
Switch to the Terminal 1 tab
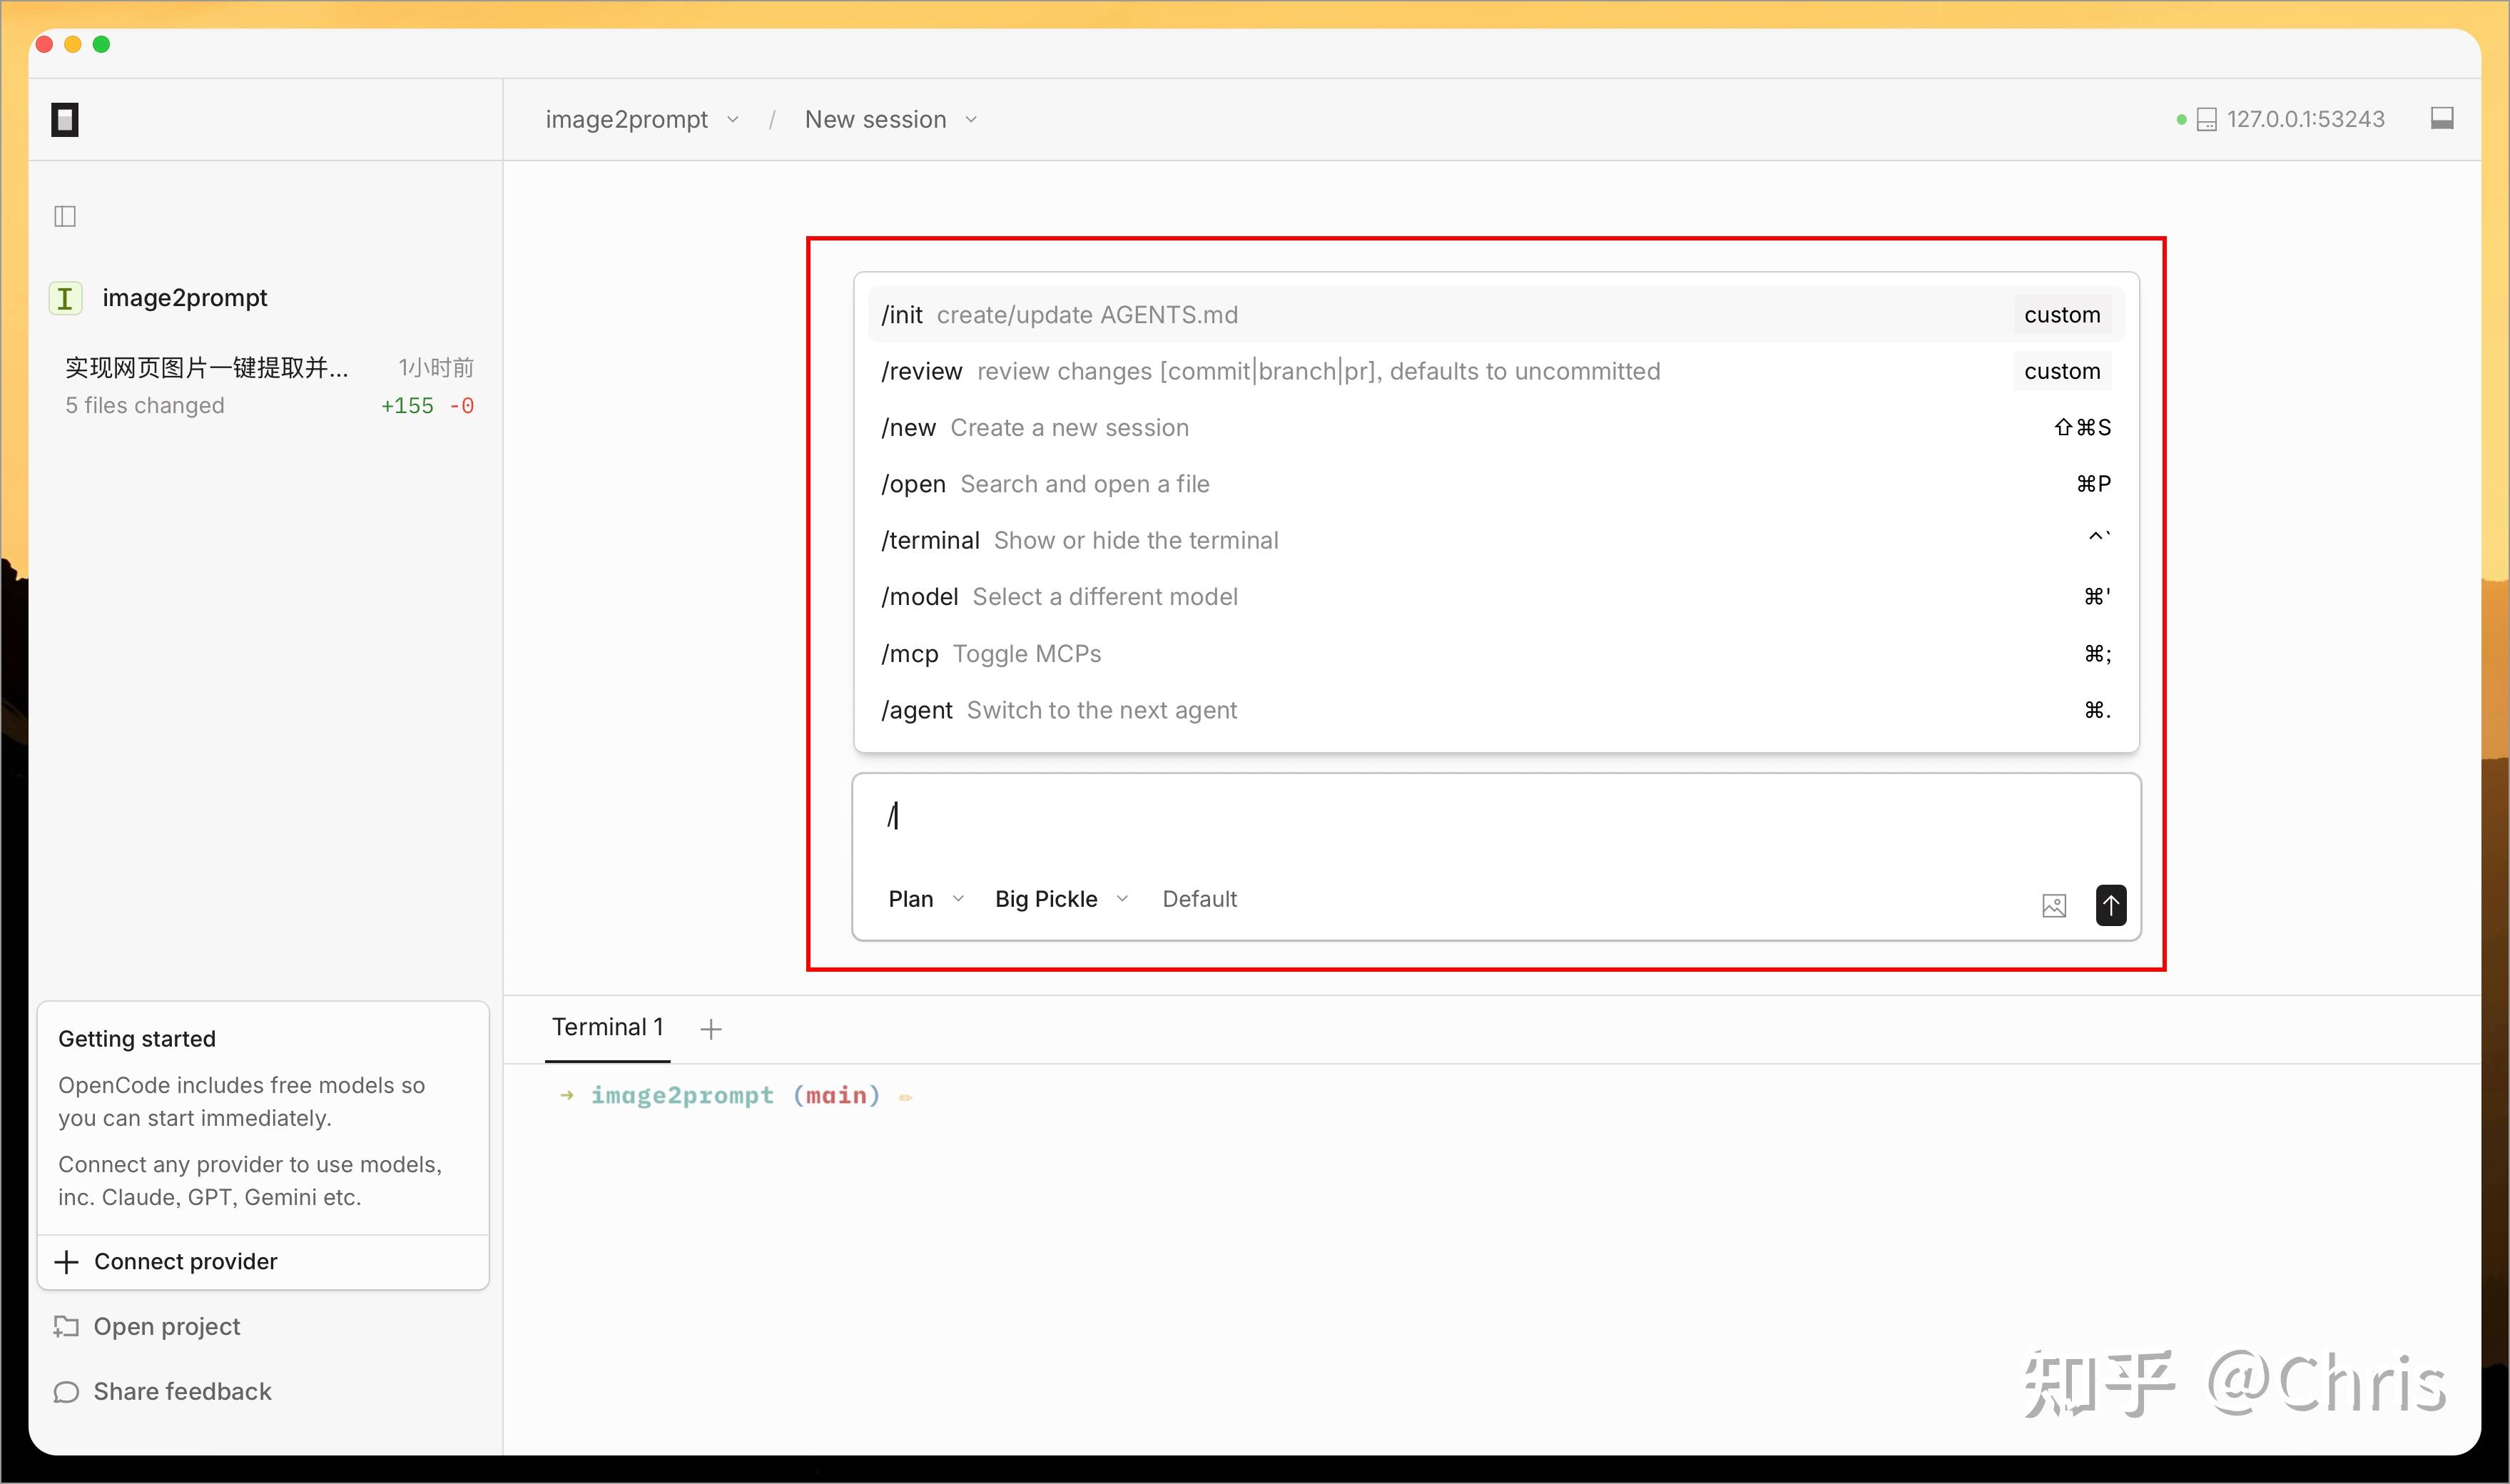click(x=607, y=1028)
